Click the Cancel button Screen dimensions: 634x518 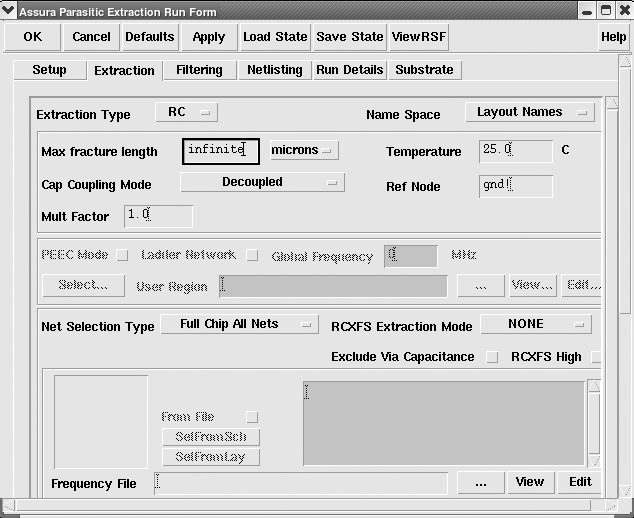tap(91, 37)
